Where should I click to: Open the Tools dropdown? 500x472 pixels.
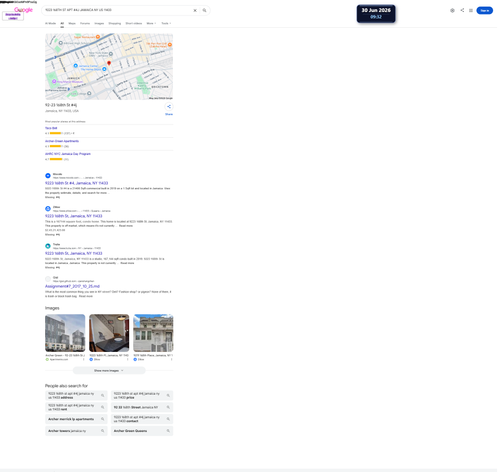[167, 24]
